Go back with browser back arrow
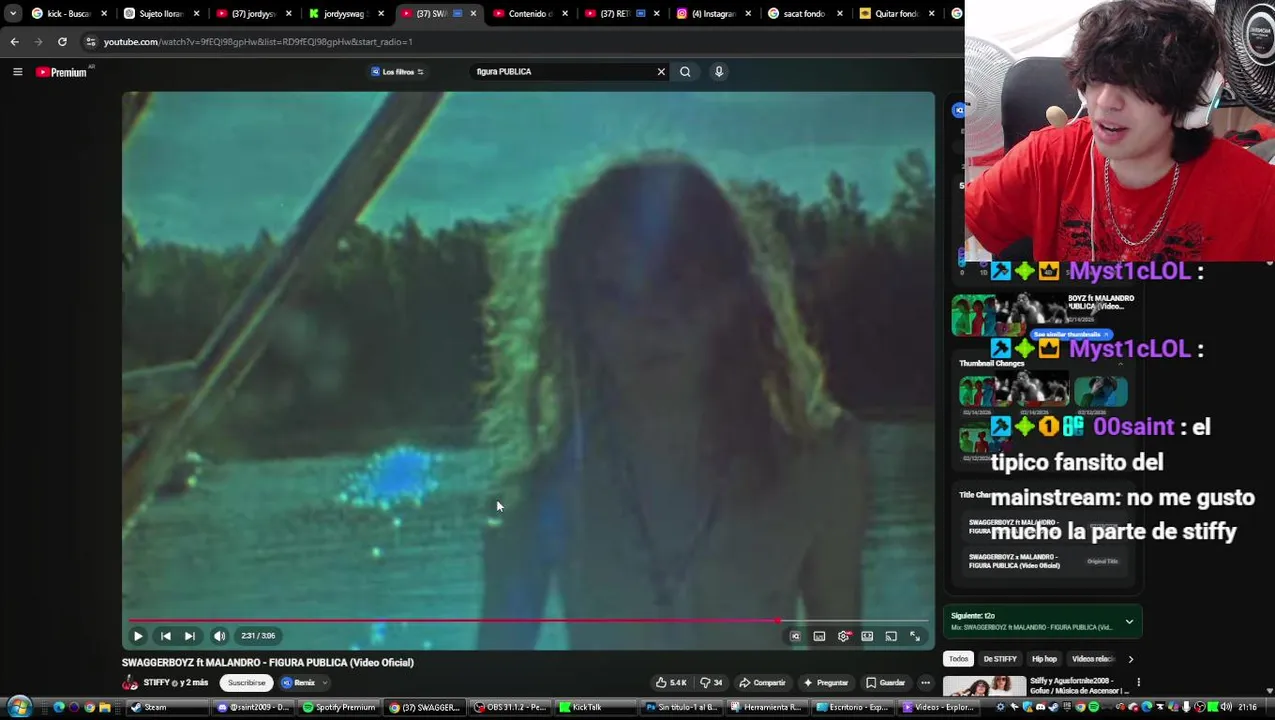 14,42
